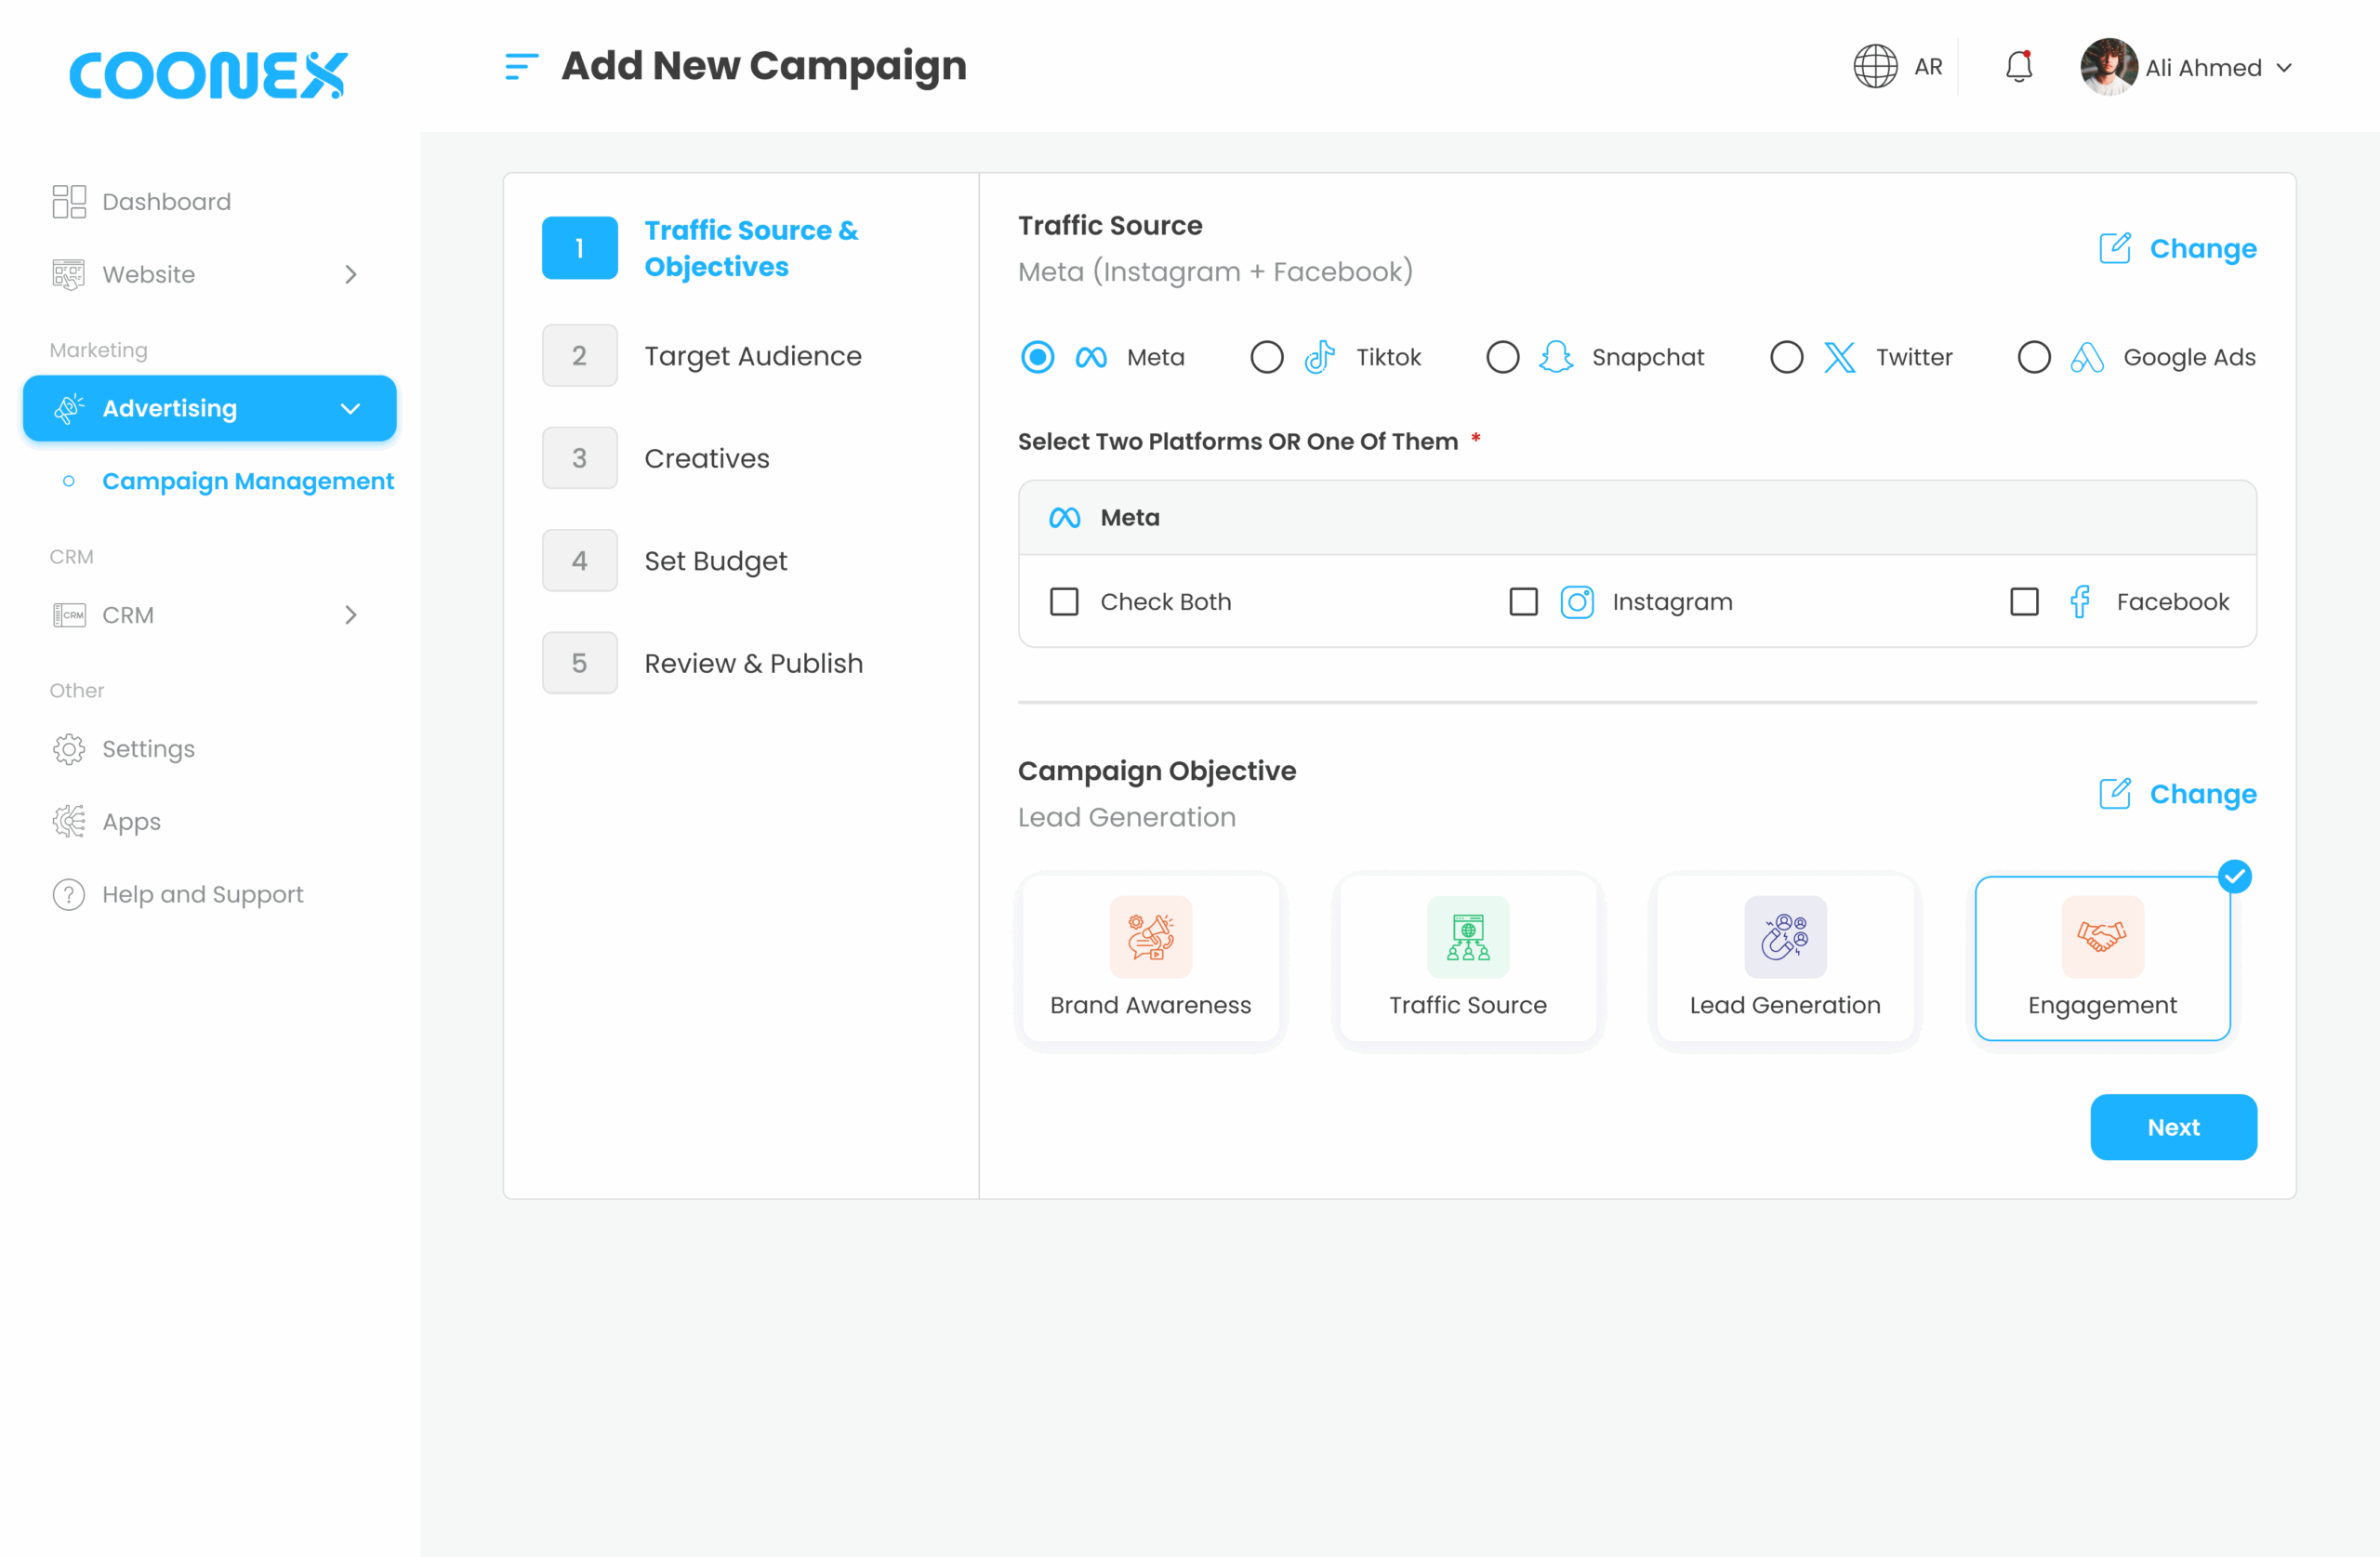
Task: Open Ali Ahmed profile dropdown
Action: (x=2284, y=68)
